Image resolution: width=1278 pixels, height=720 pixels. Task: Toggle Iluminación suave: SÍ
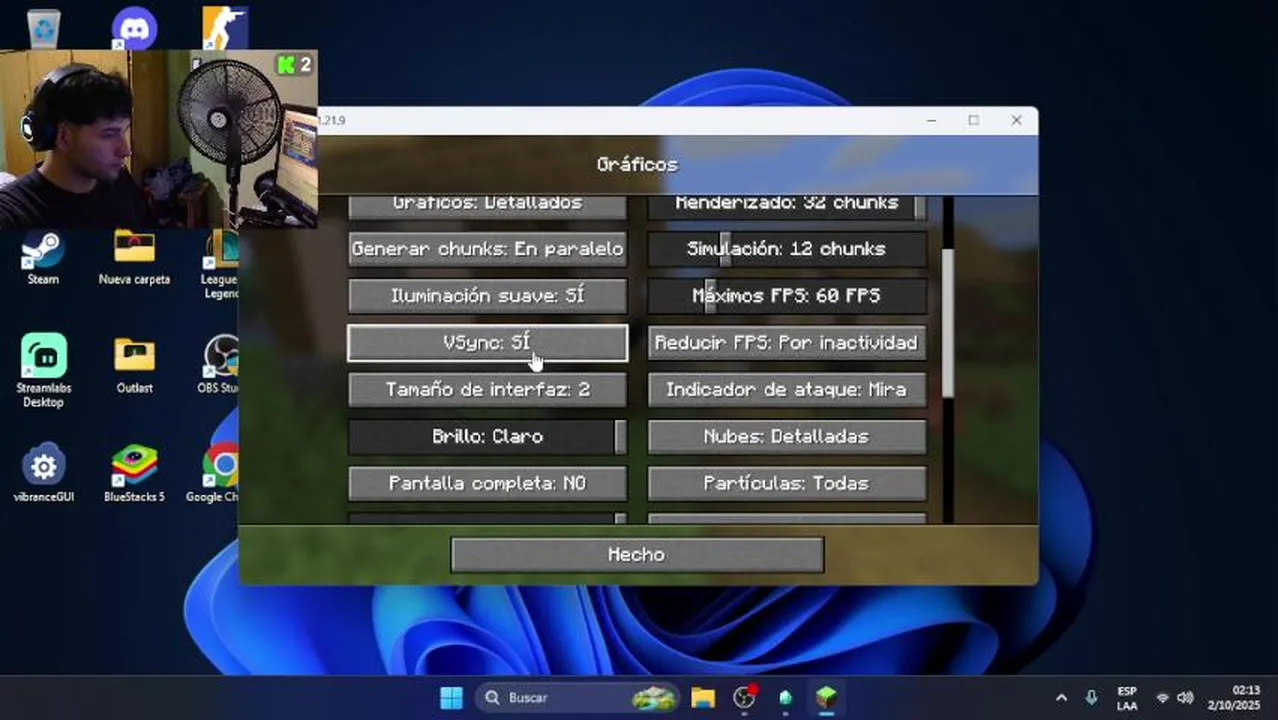[x=488, y=296]
